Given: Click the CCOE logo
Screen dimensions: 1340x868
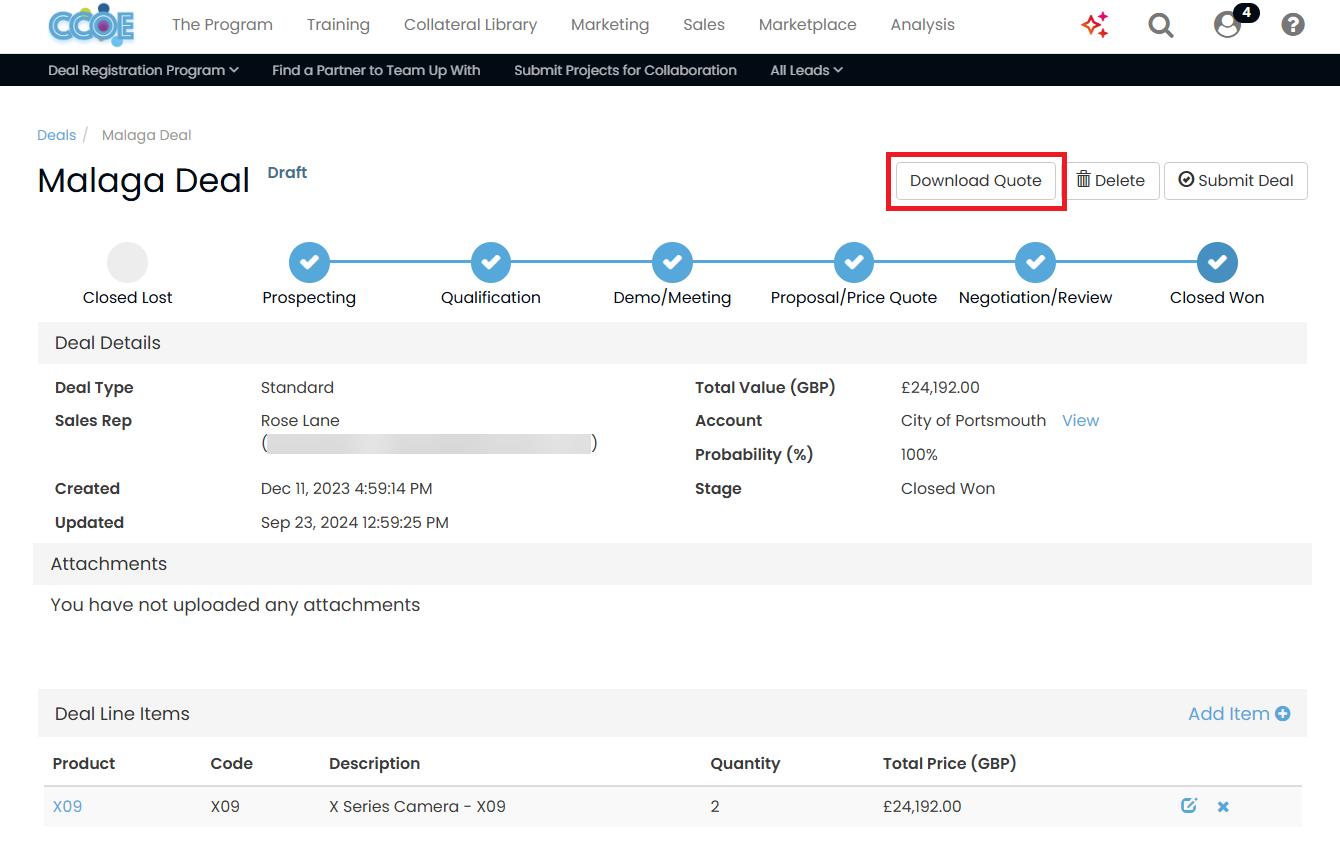Looking at the screenshot, I should [x=91, y=25].
